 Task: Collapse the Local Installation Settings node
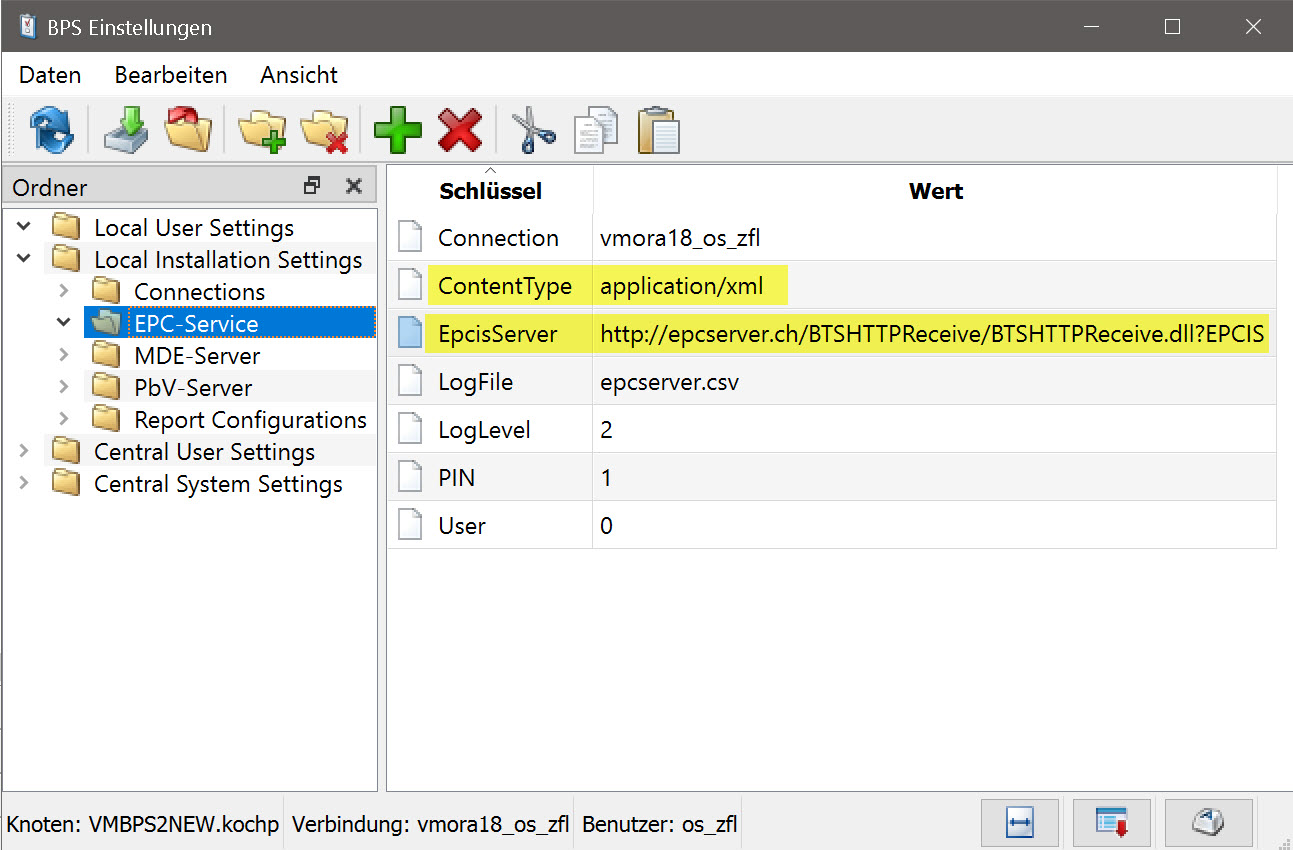coord(24,260)
